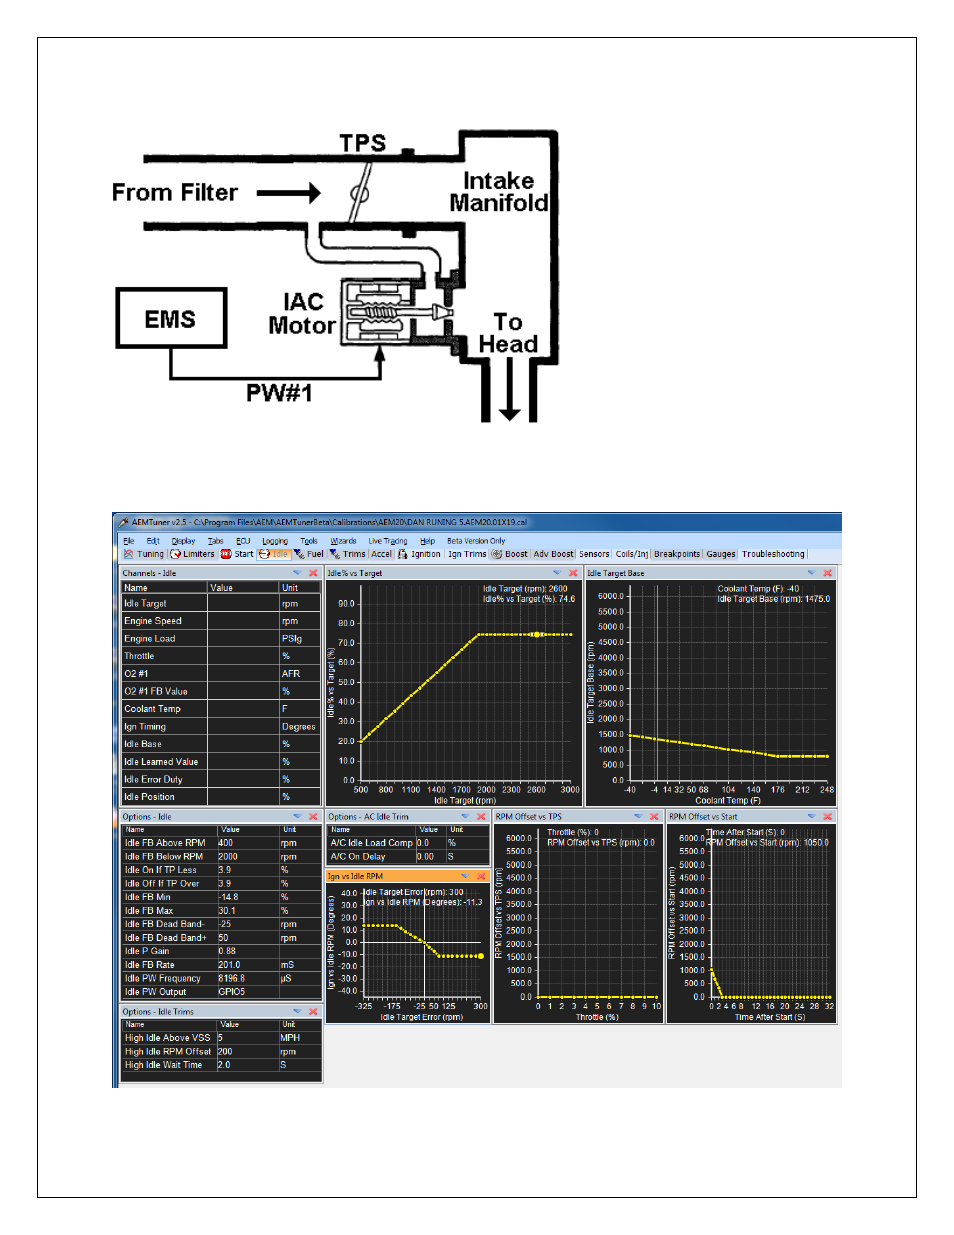Screen dimensions: 954x1235
Task: Edit the Idle FB Rate value 201.0
Action: 248,965
